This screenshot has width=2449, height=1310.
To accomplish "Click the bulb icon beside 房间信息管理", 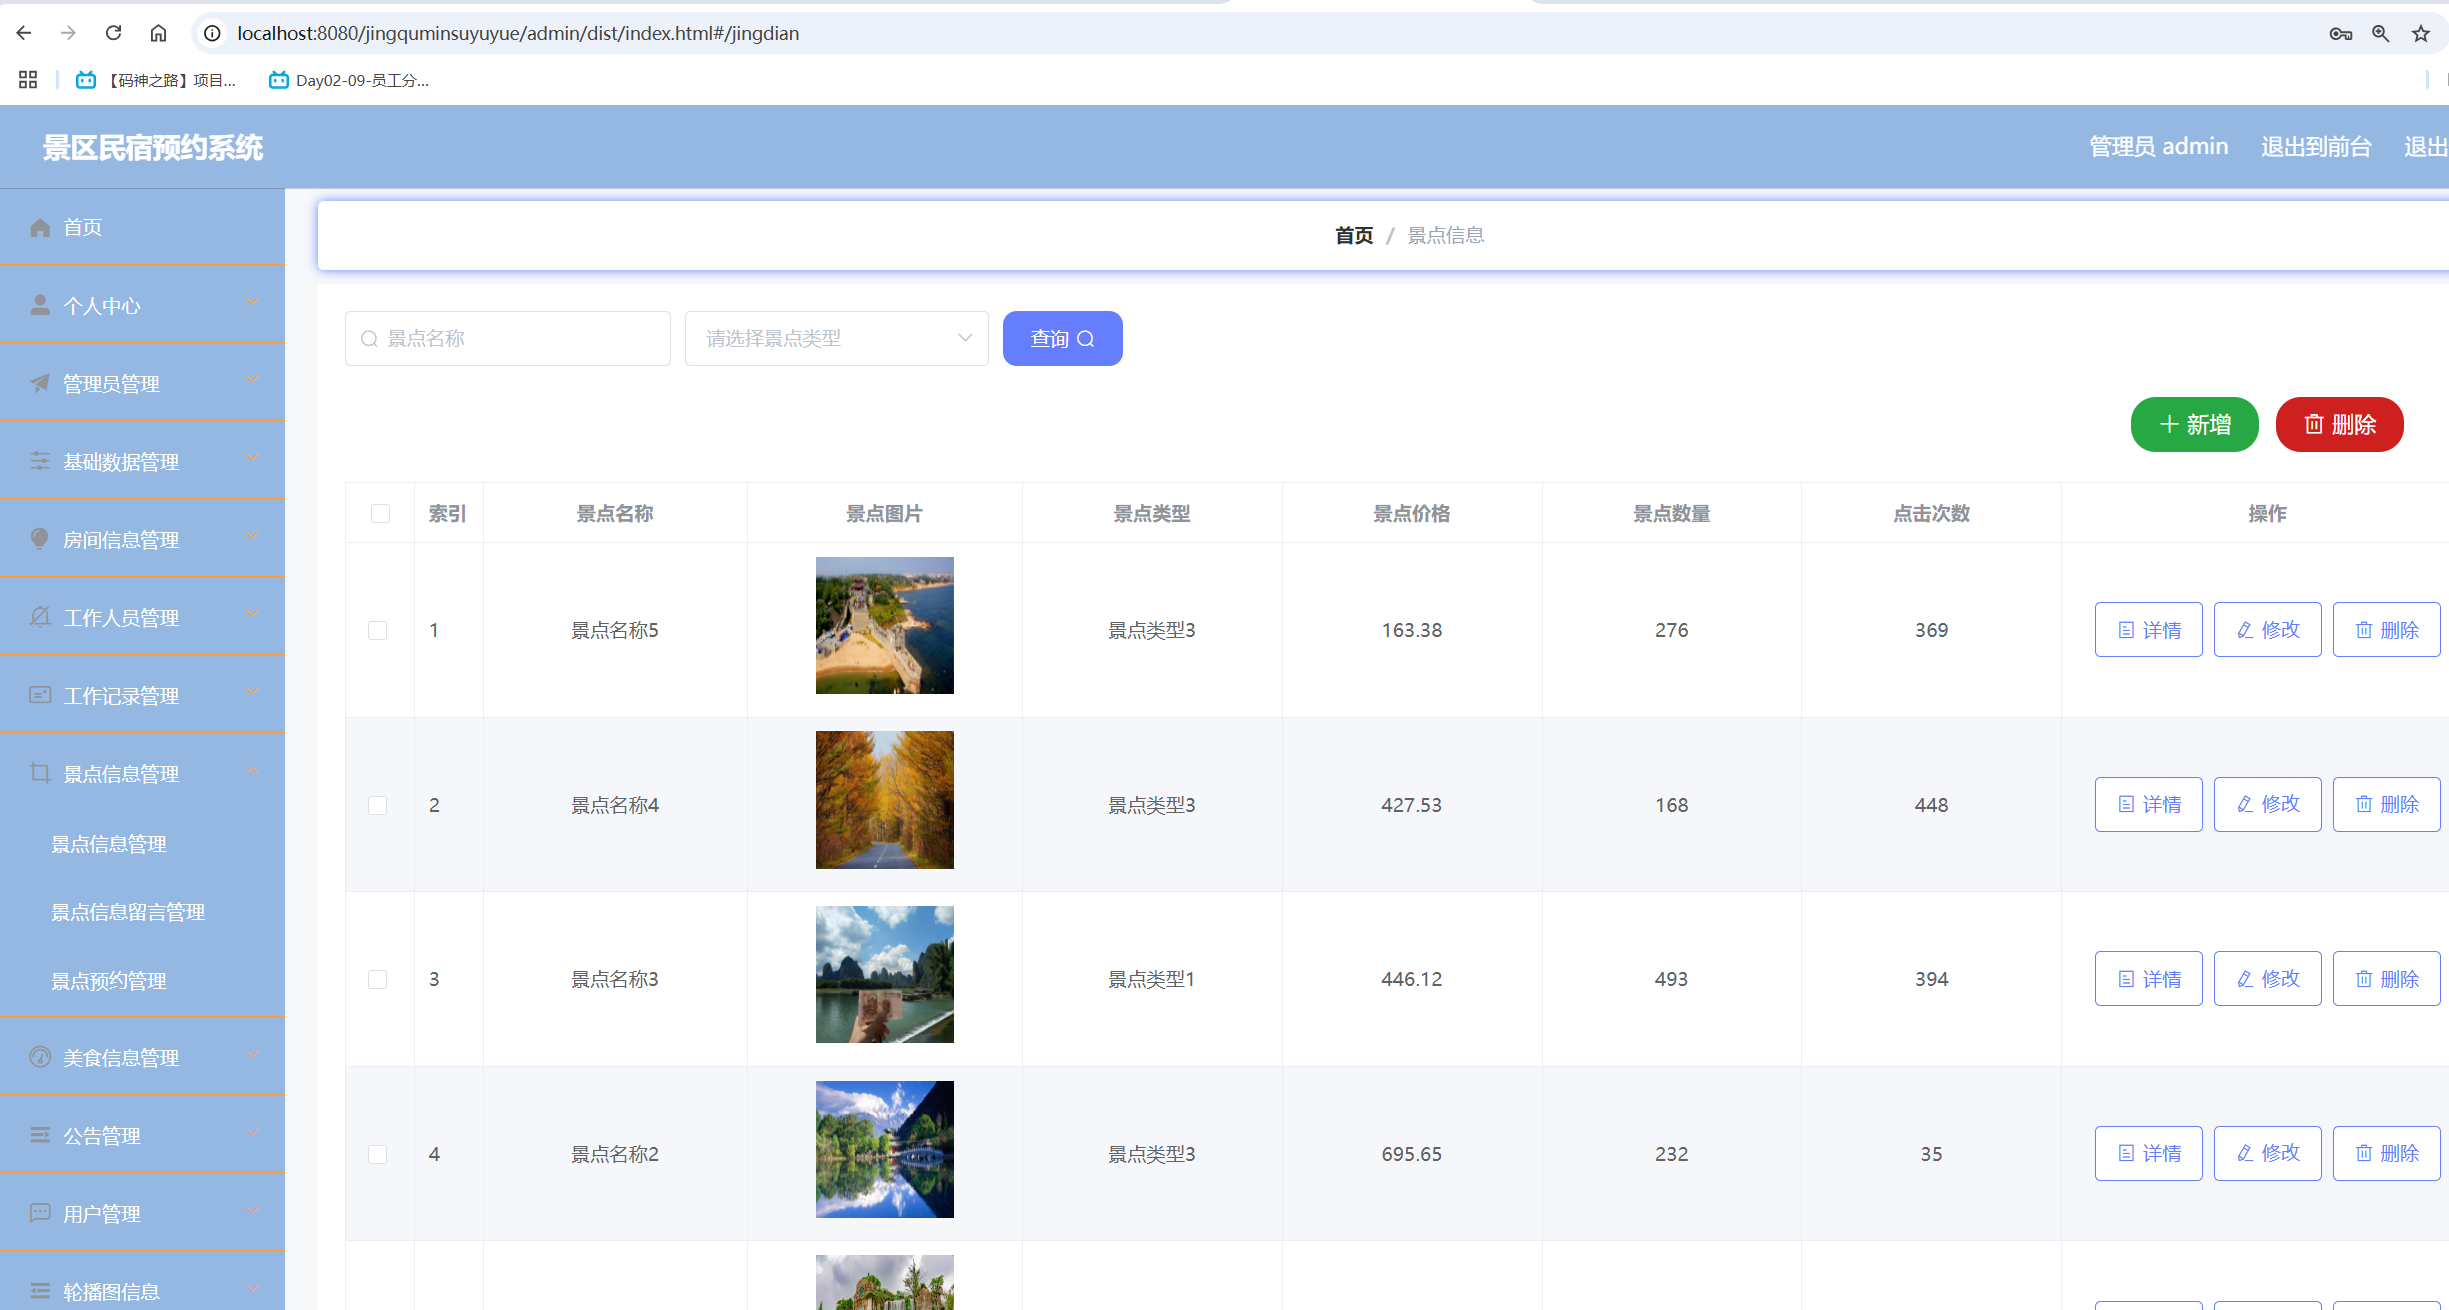I will [40, 539].
